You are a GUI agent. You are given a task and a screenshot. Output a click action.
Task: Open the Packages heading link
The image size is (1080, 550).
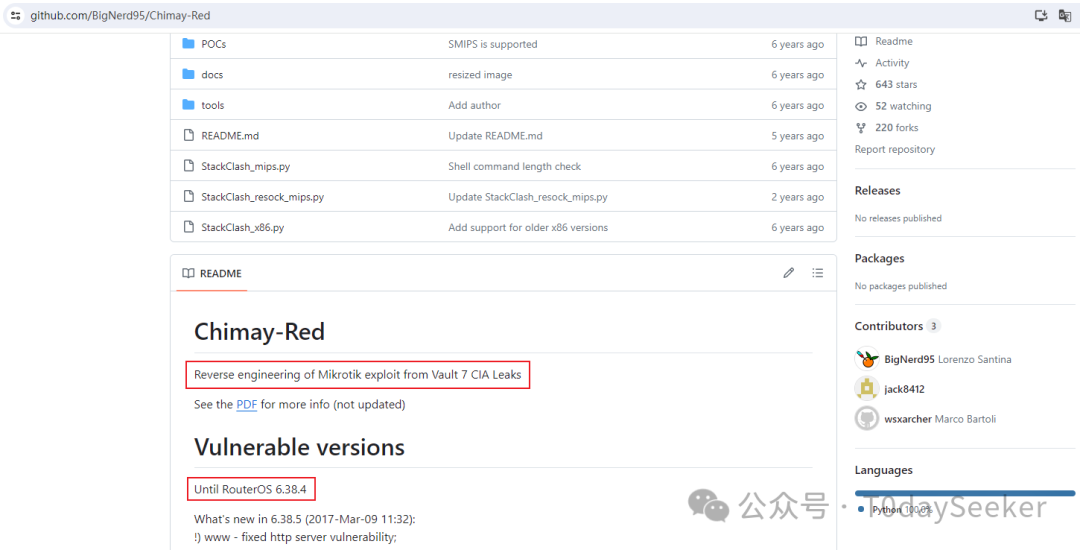[x=880, y=258]
